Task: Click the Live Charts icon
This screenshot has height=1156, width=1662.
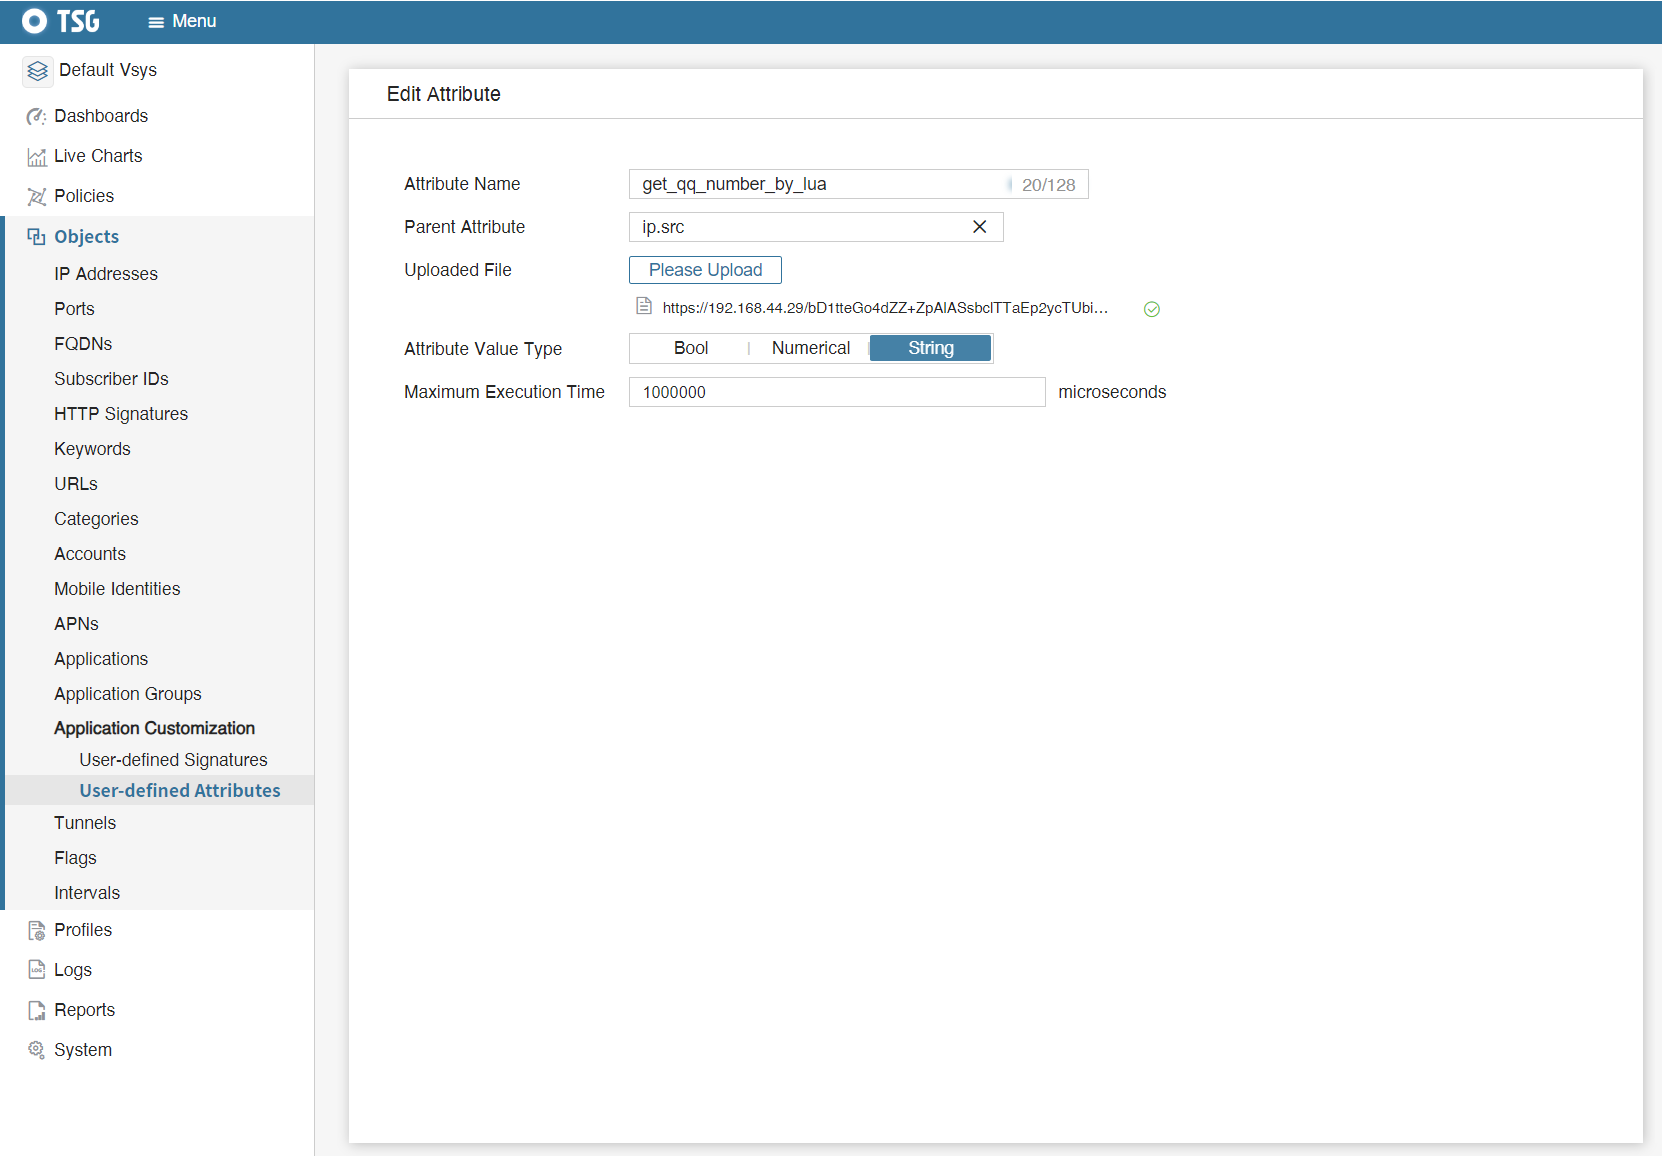Action: click(x=37, y=157)
